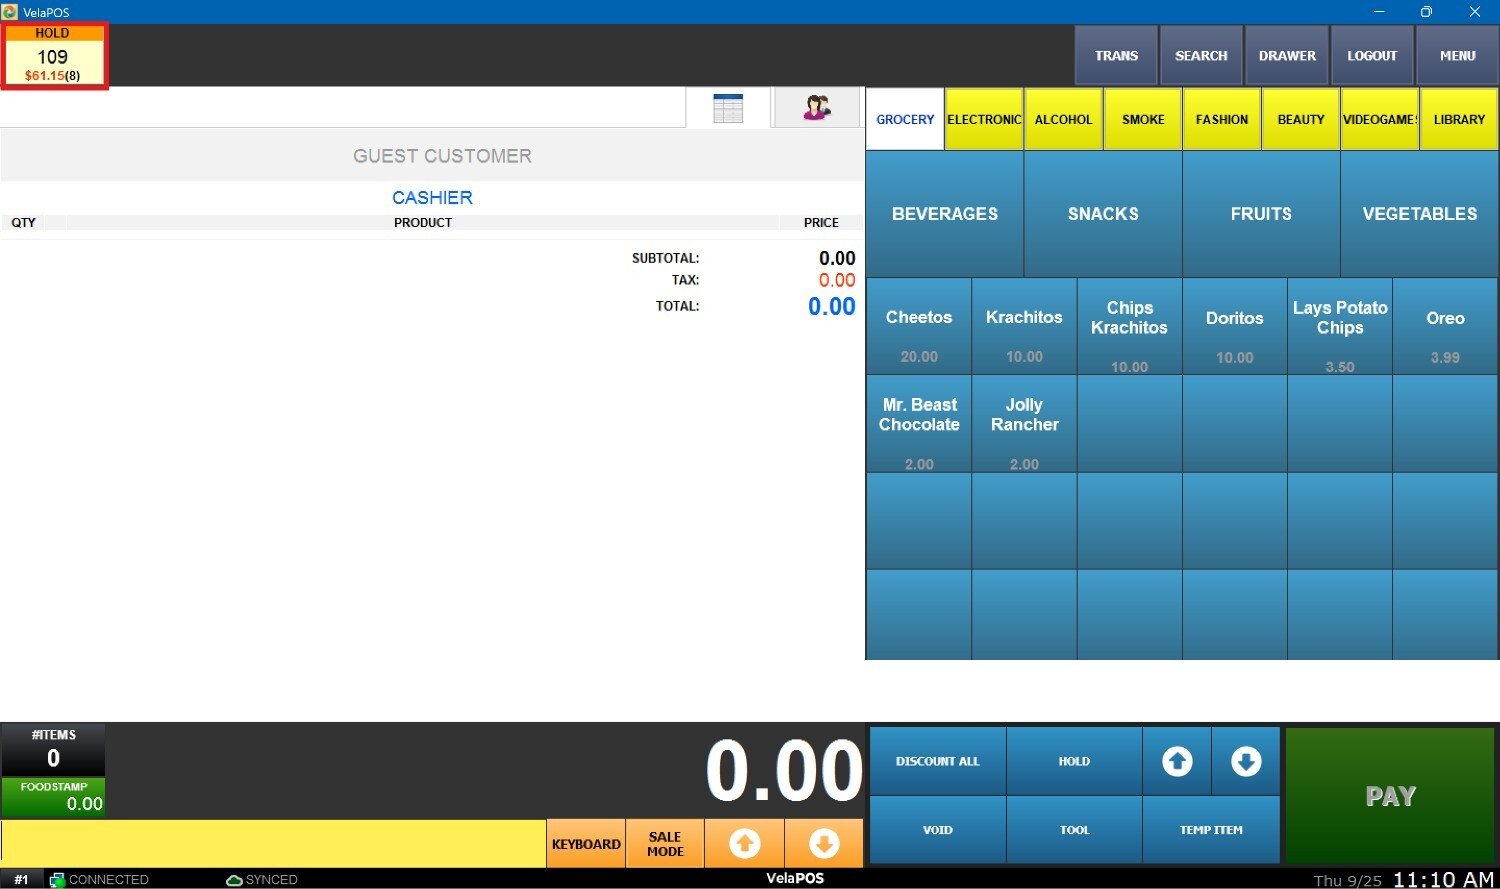Switch to the ALCOHOL tab
This screenshot has width=1500, height=889.
[x=1063, y=119]
